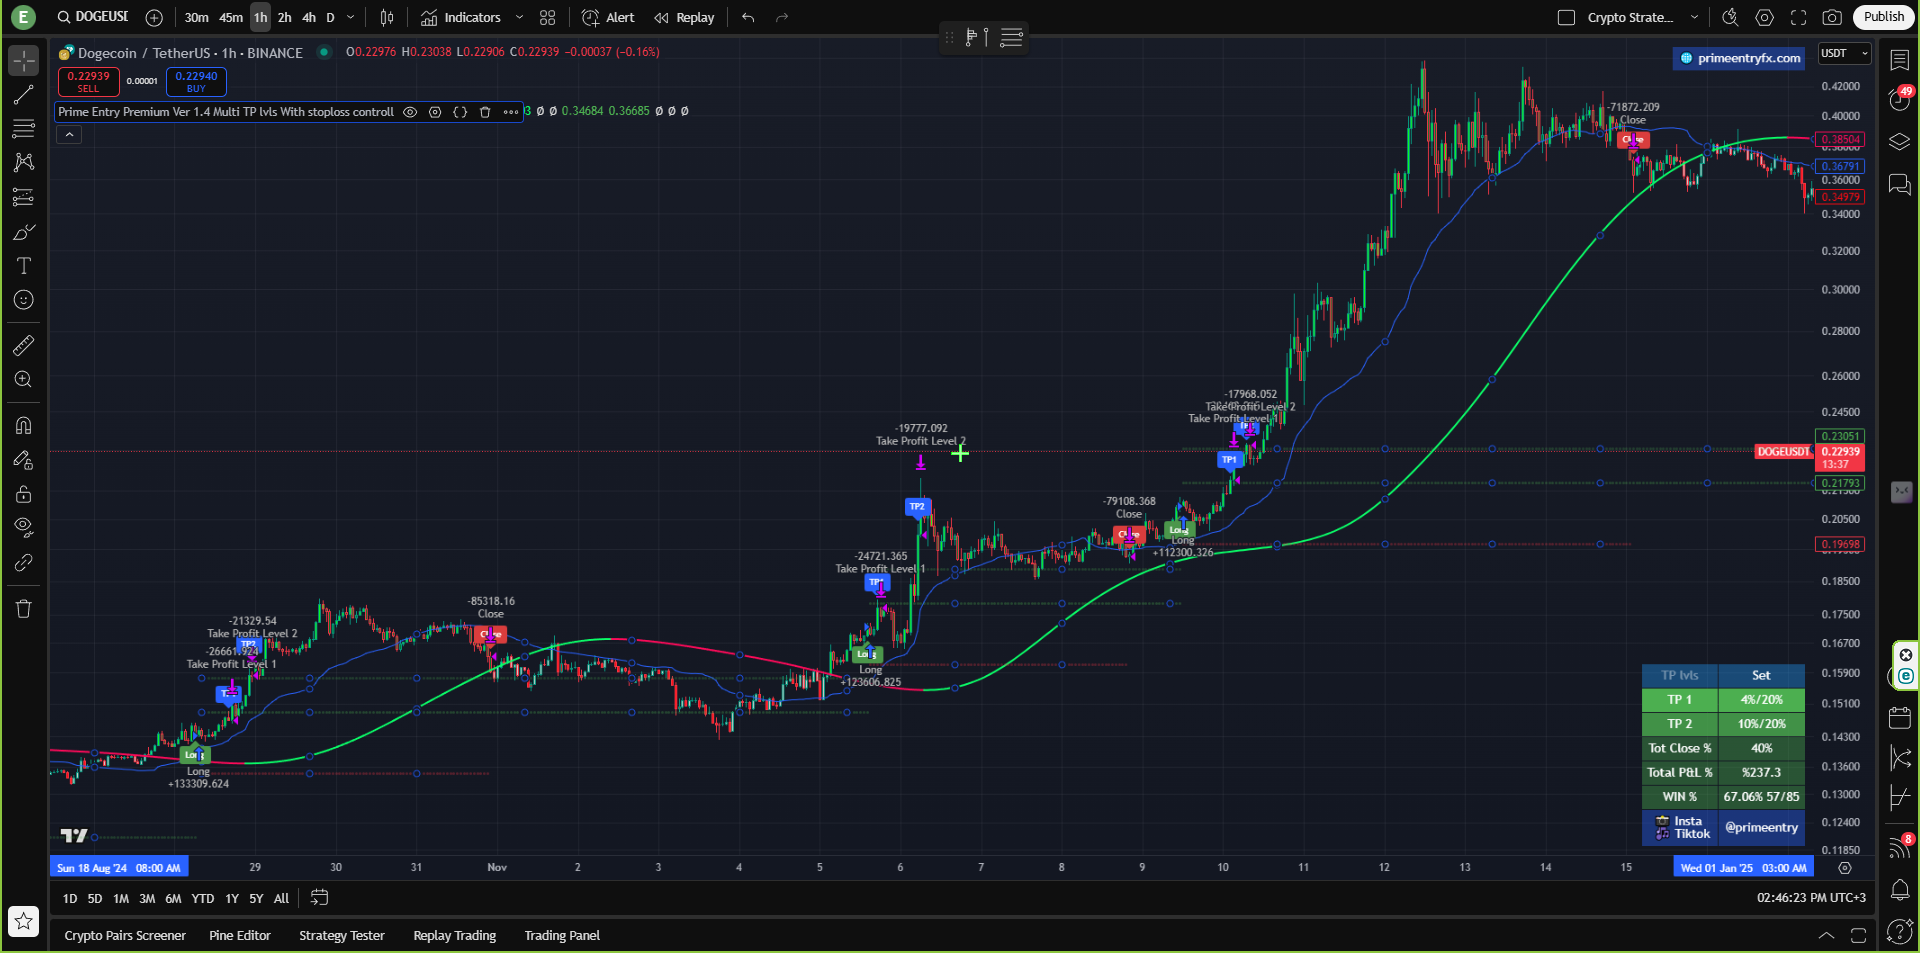Open the calendar panel in right sidebar

click(x=1899, y=718)
